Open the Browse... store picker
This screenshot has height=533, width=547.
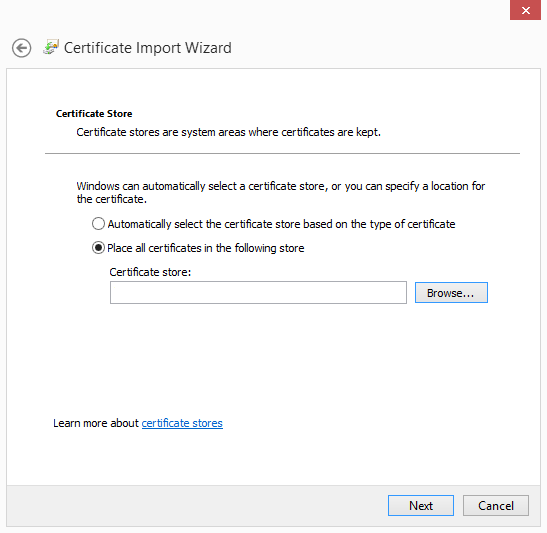tap(451, 293)
